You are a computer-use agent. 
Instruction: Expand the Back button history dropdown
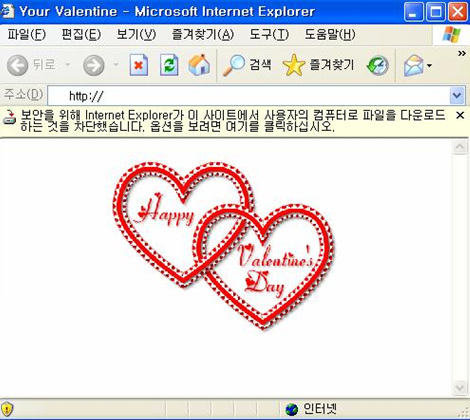tap(68, 64)
